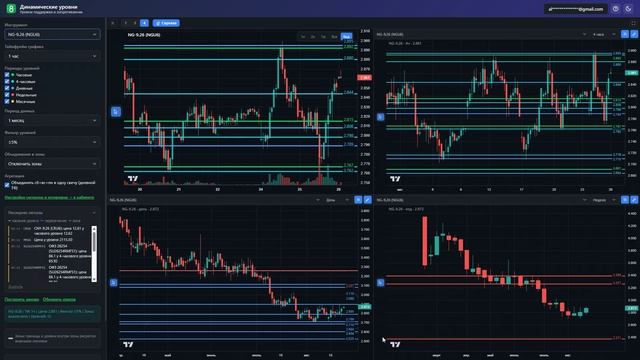Click the pencil edit button in bottom-right chart header
640x360 pixels.
click(x=634, y=200)
